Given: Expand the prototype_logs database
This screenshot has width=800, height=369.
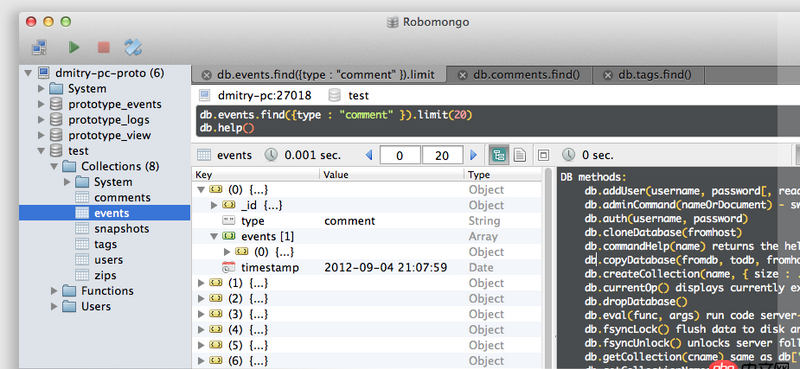Looking at the screenshot, I should tap(41, 120).
